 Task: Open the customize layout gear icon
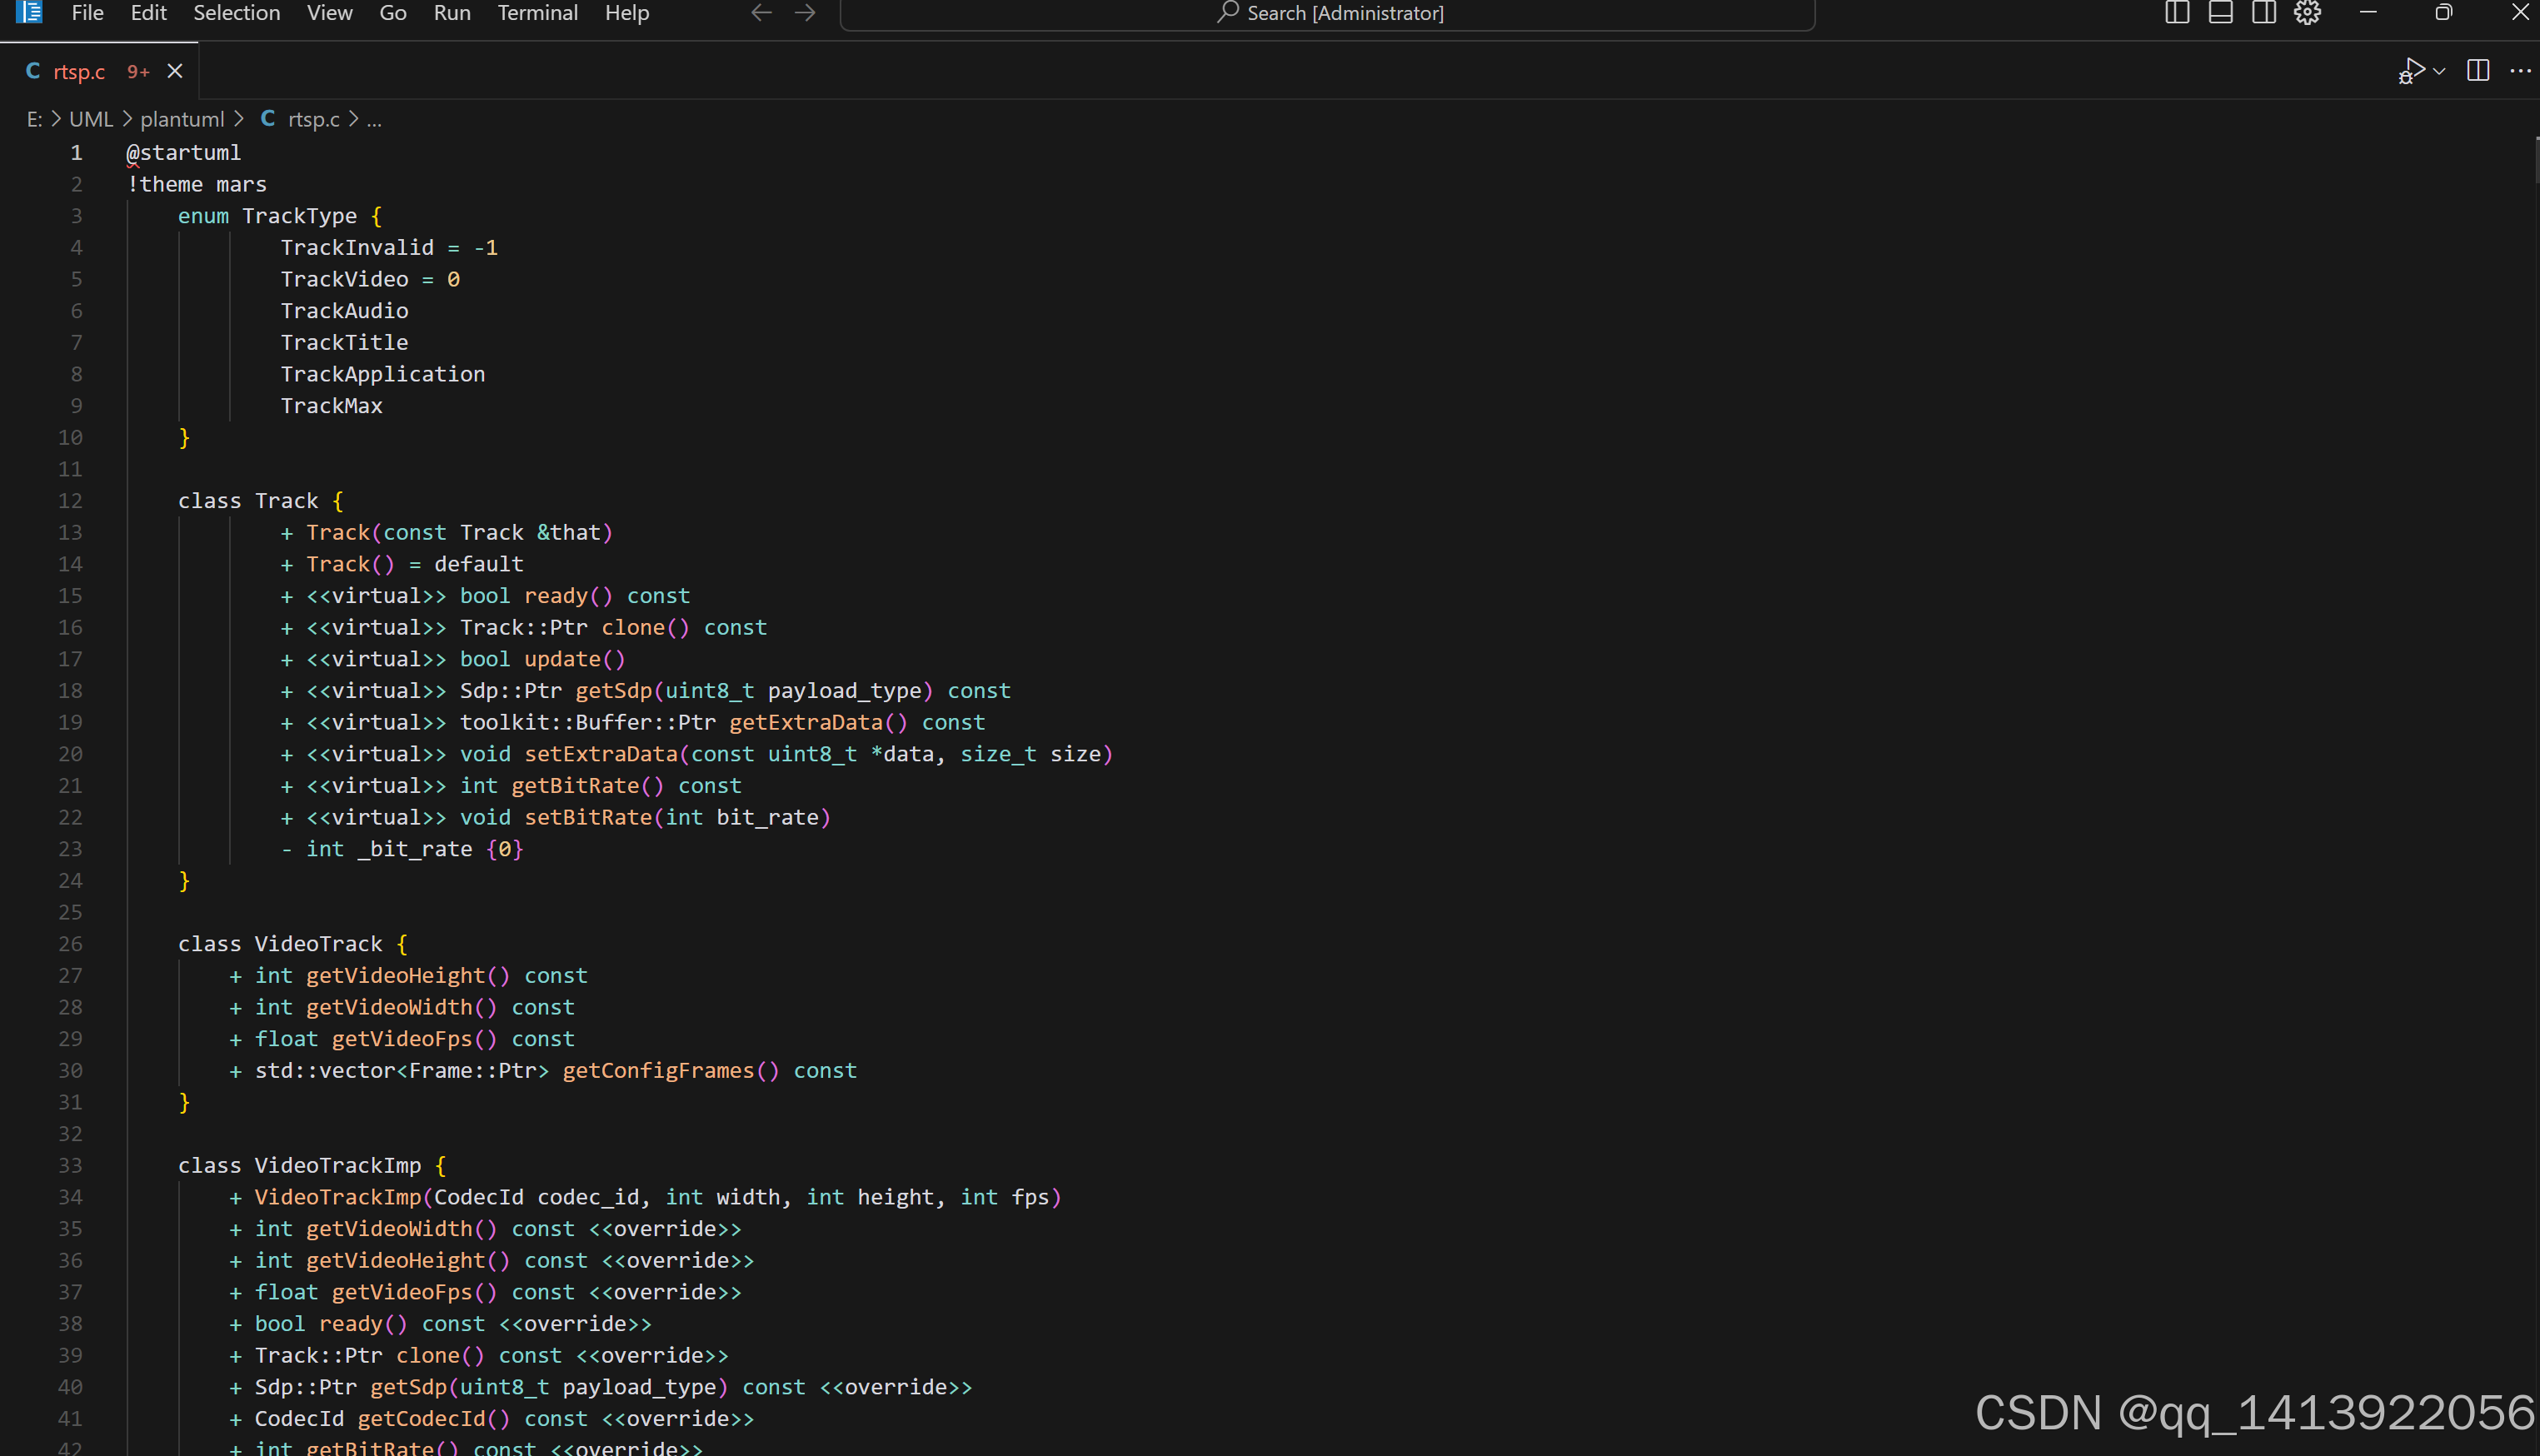(x=2308, y=13)
